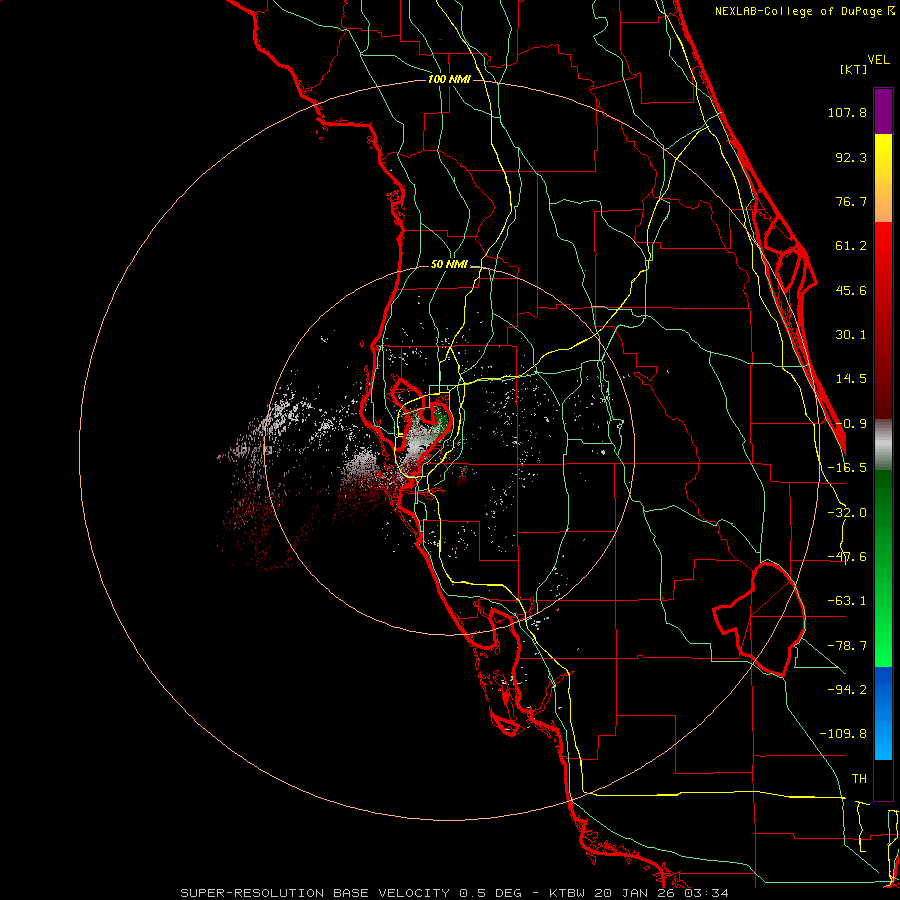Pick the green band of the velocity scale
Screen dimensions: 900x900
tap(883, 568)
